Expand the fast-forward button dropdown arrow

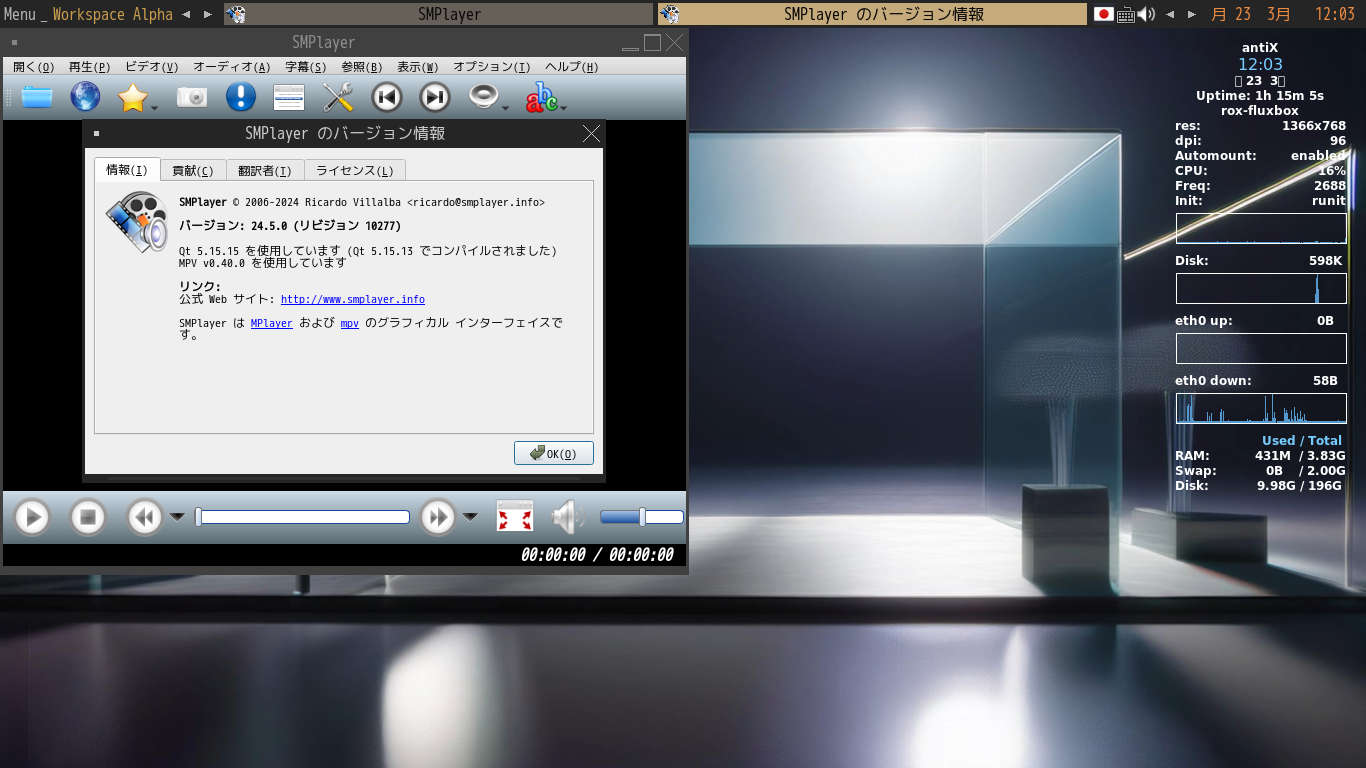click(470, 517)
